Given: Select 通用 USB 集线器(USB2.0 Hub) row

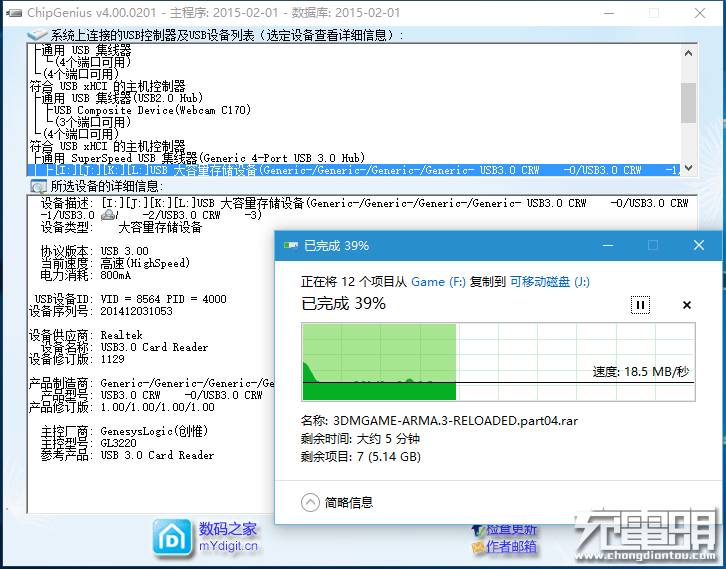Looking at the screenshot, I should [x=122, y=98].
